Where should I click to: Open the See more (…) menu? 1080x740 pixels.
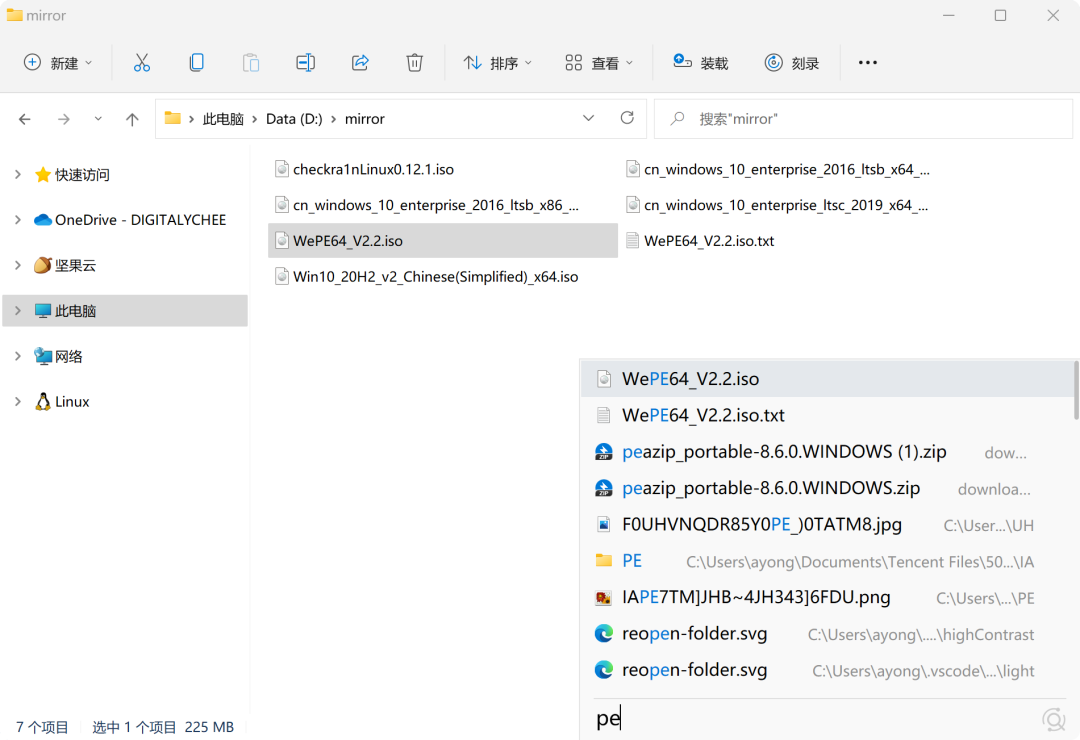coord(867,62)
